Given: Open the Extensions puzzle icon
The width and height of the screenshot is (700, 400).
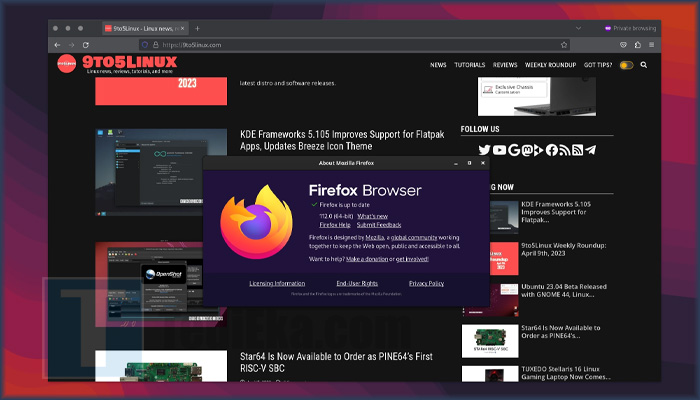Looking at the screenshot, I should click(638, 45).
